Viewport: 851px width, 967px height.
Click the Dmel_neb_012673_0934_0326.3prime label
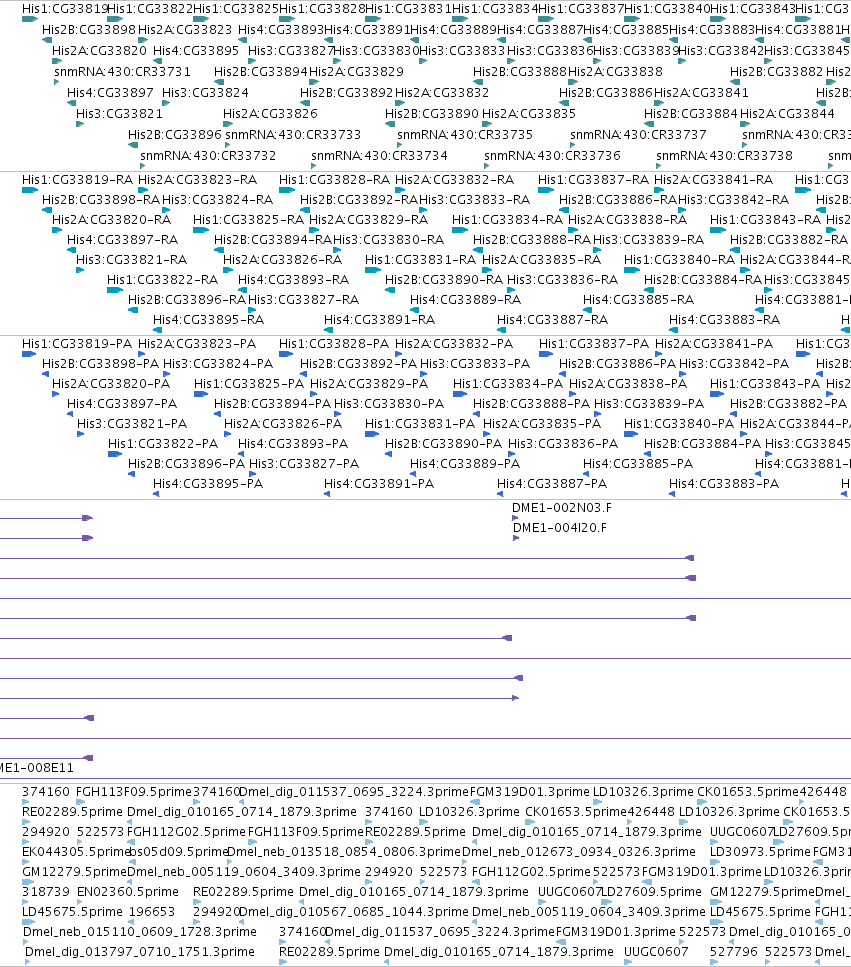point(578,852)
